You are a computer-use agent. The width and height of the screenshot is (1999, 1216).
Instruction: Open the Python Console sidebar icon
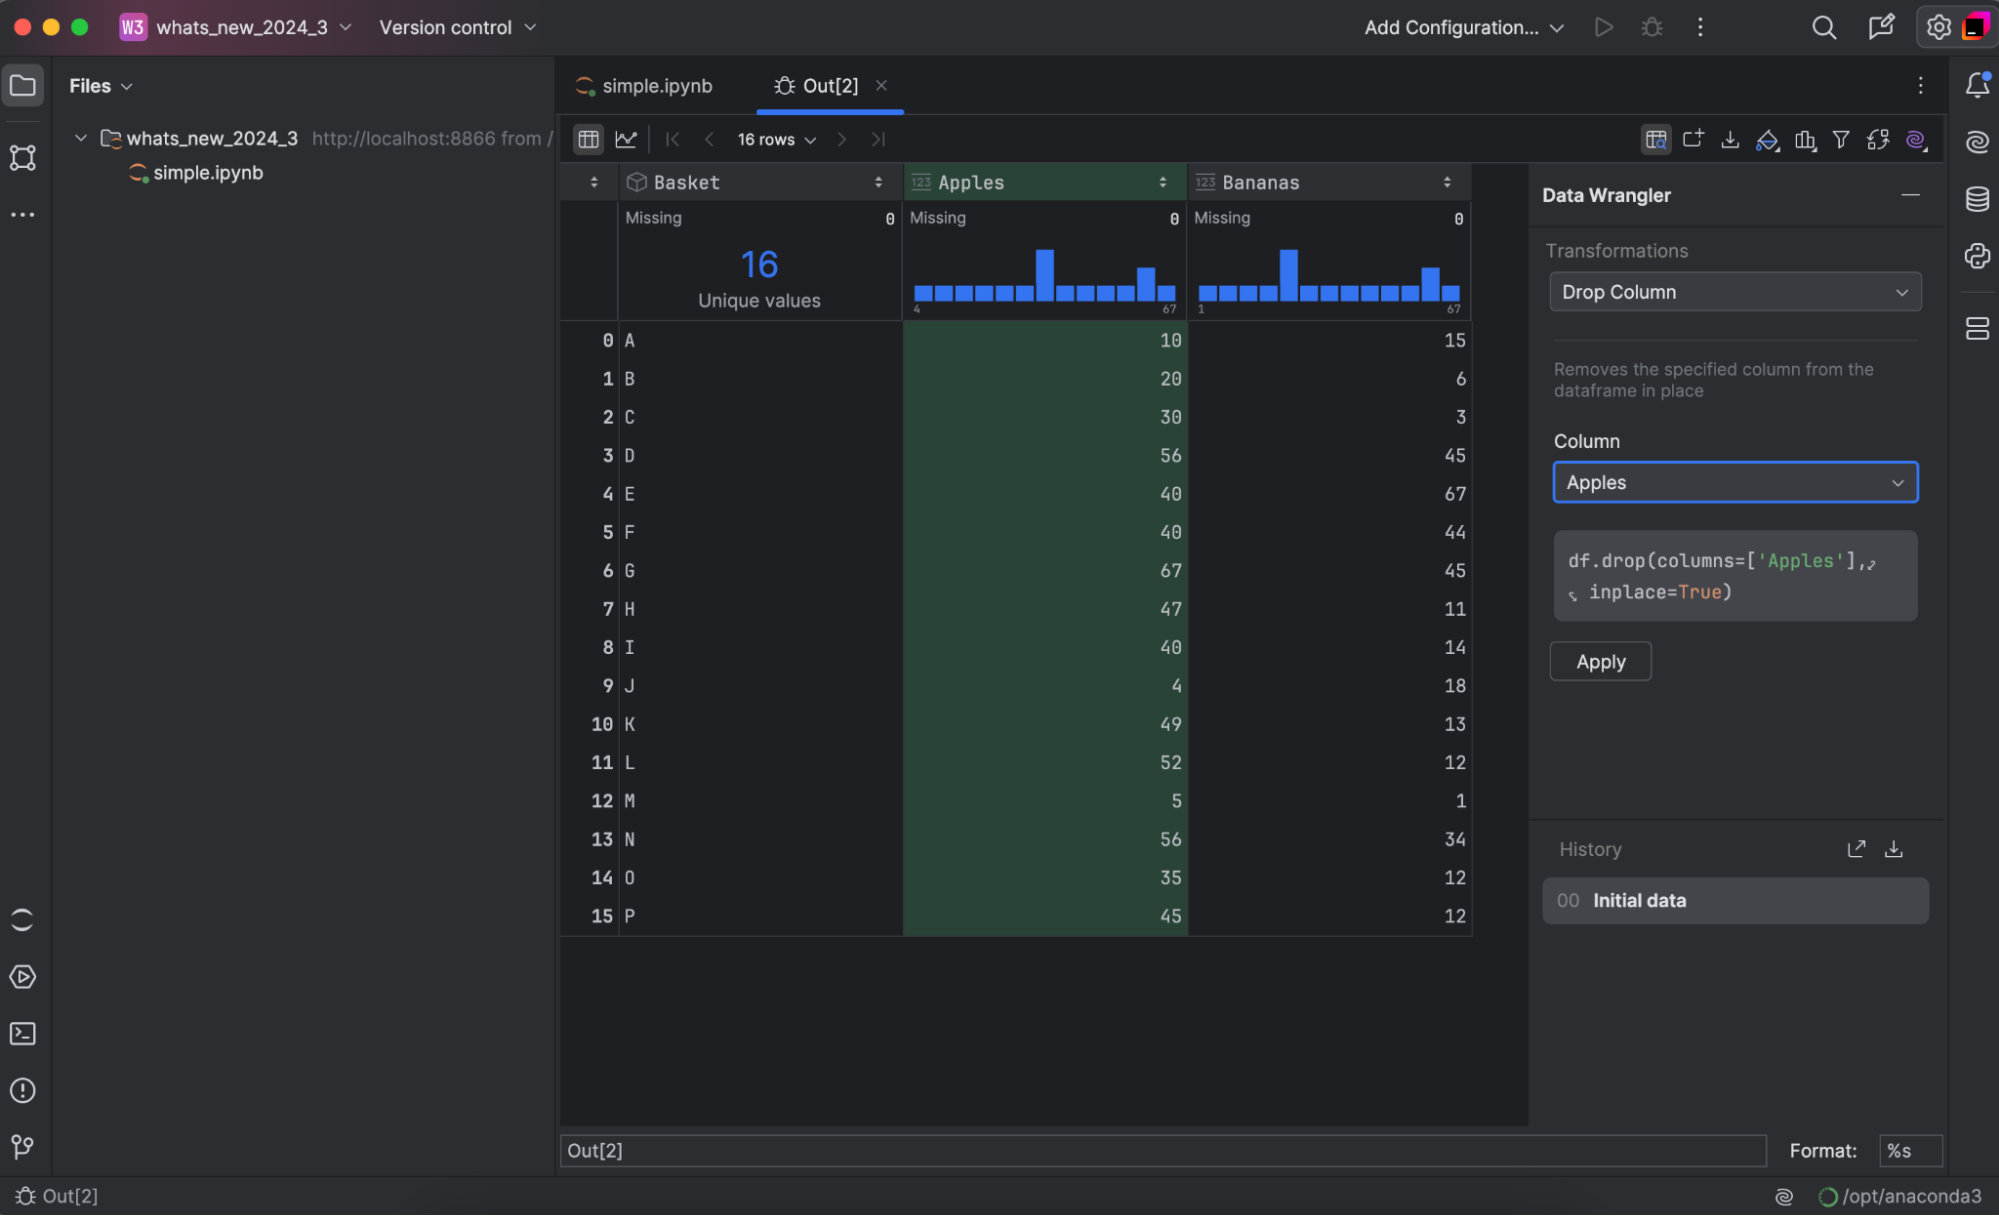(1977, 256)
